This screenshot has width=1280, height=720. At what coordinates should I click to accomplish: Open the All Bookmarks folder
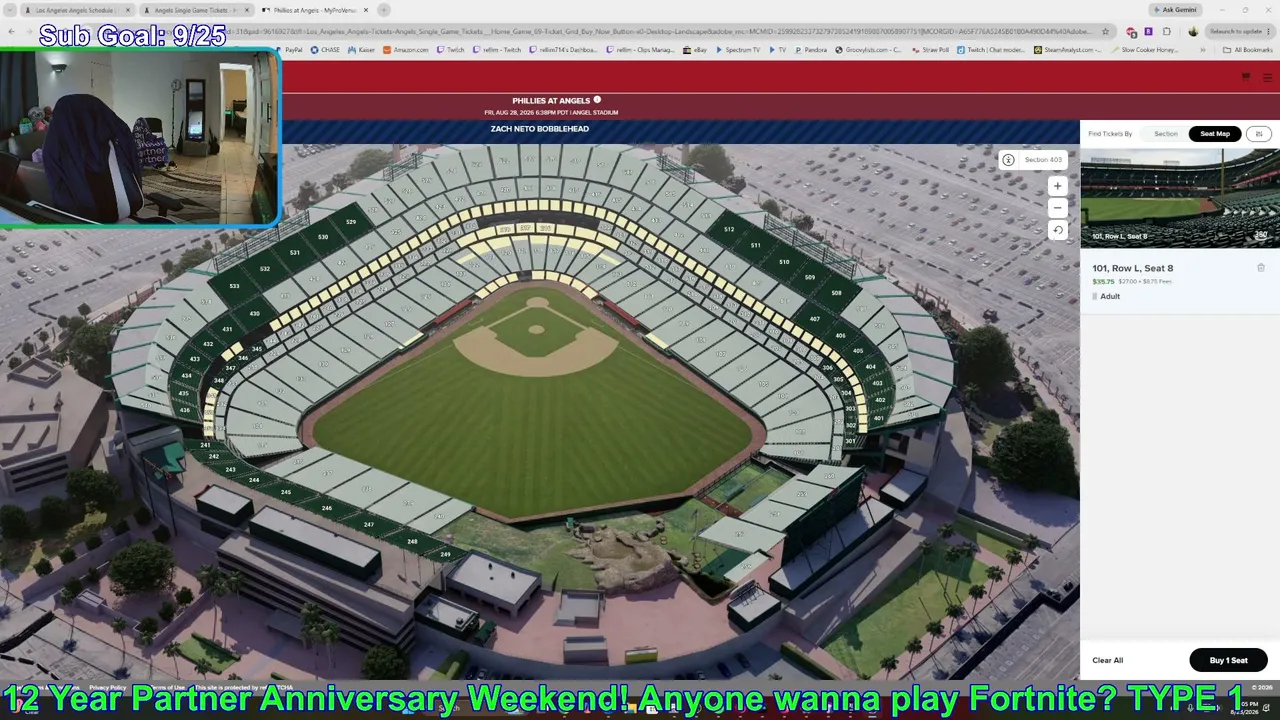[1248, 50]
